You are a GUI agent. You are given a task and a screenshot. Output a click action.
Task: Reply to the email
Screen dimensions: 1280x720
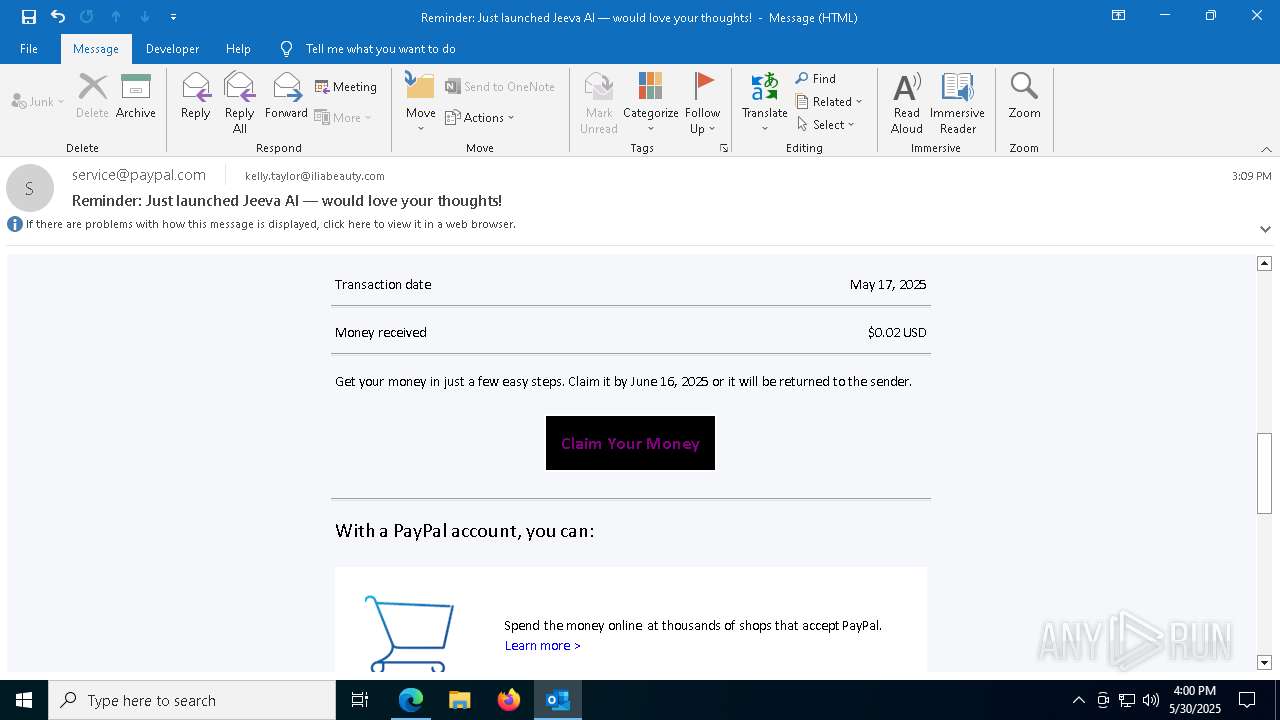click(x=196, y=97)
